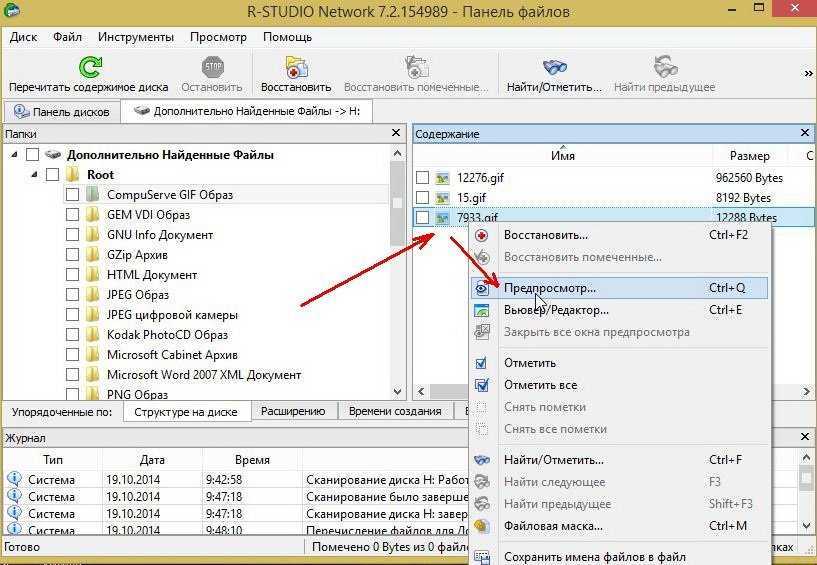Select the Microsoft Cabinet Архив tree row
The width and height of the screenshot is (817, 565).
(172, 355)
